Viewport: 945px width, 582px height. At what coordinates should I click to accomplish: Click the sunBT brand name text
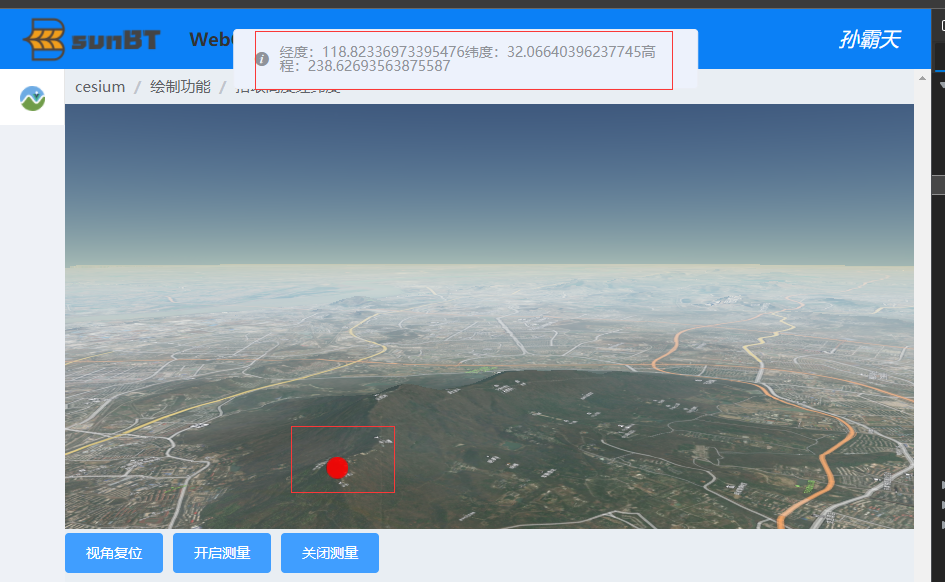pyautogui.click(x=115, y=41)
